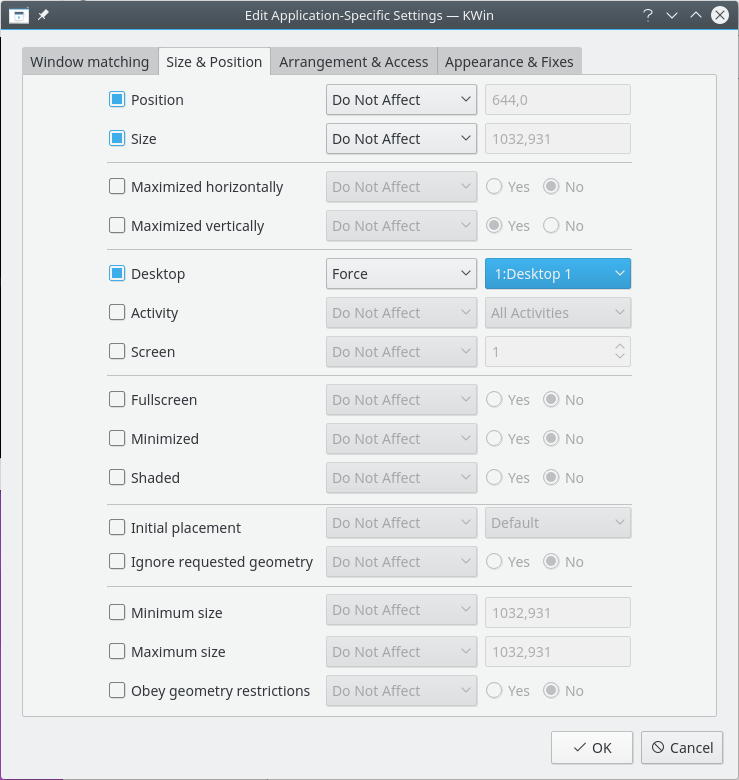Maximize the KWin settings dialog
Image resolution: width=739 pixels, height=780 pixels.
696,15
